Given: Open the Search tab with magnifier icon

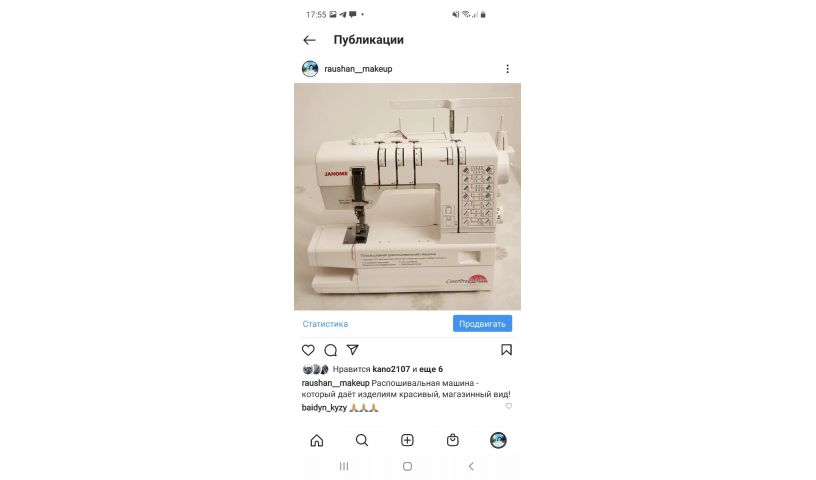Looking at the screenshot, I should (362, 440).
